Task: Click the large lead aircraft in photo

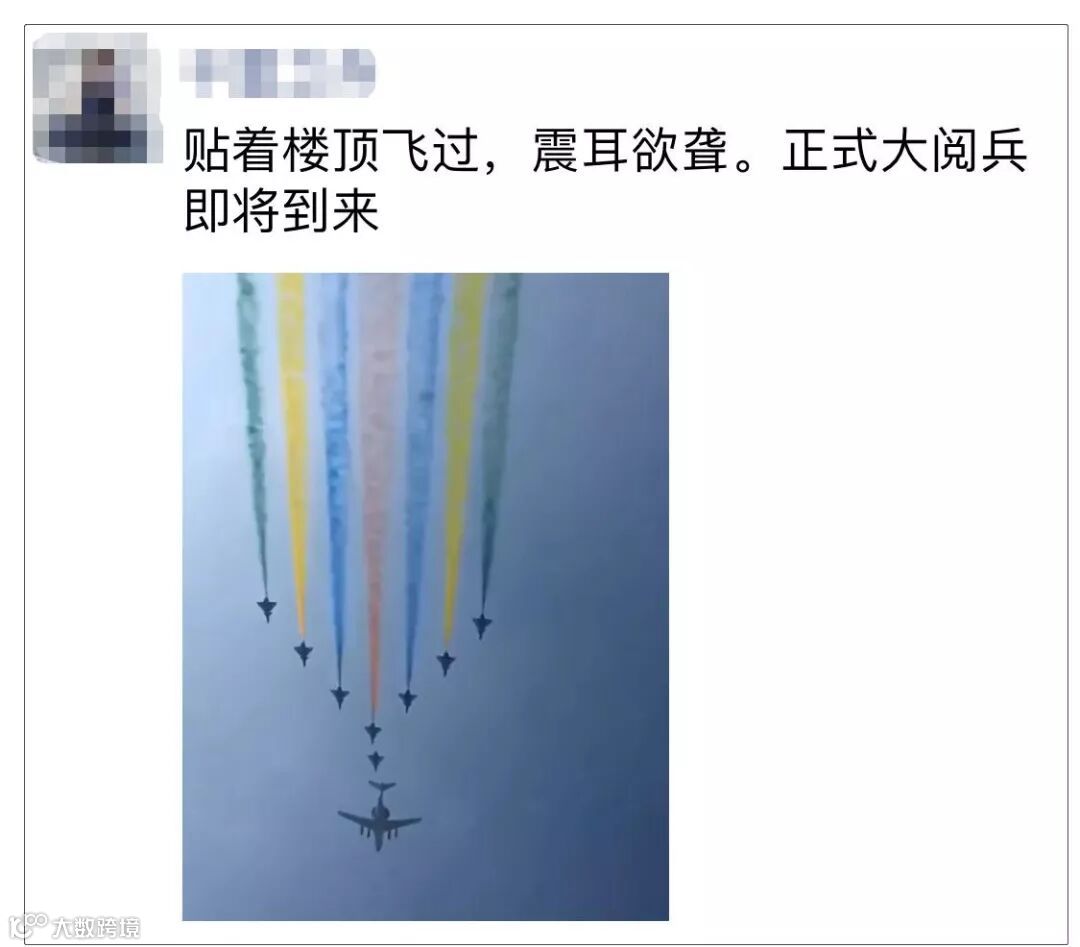Action: click(379, 817)
